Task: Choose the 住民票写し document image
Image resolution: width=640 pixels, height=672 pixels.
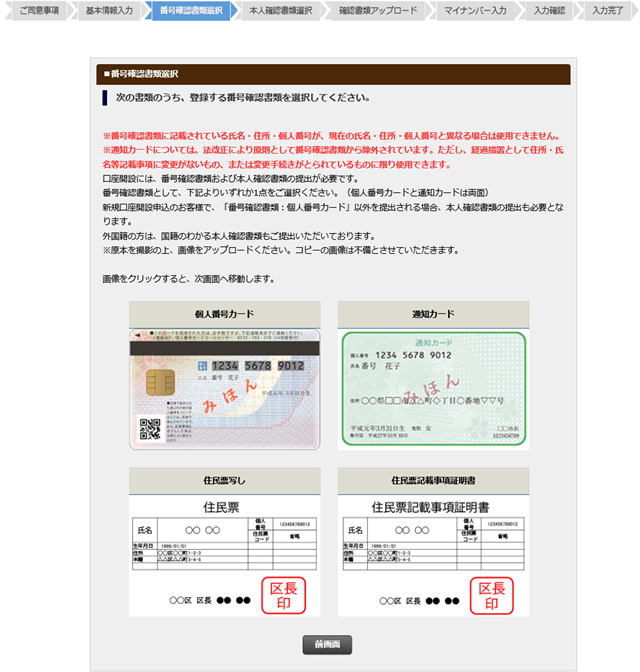Action: [x=224, y=555]
